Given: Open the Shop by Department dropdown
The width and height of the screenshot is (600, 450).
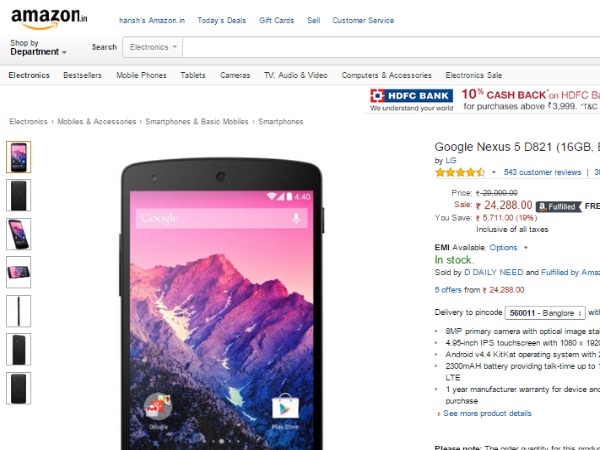Looking at the screenshot, I should 38,47.
